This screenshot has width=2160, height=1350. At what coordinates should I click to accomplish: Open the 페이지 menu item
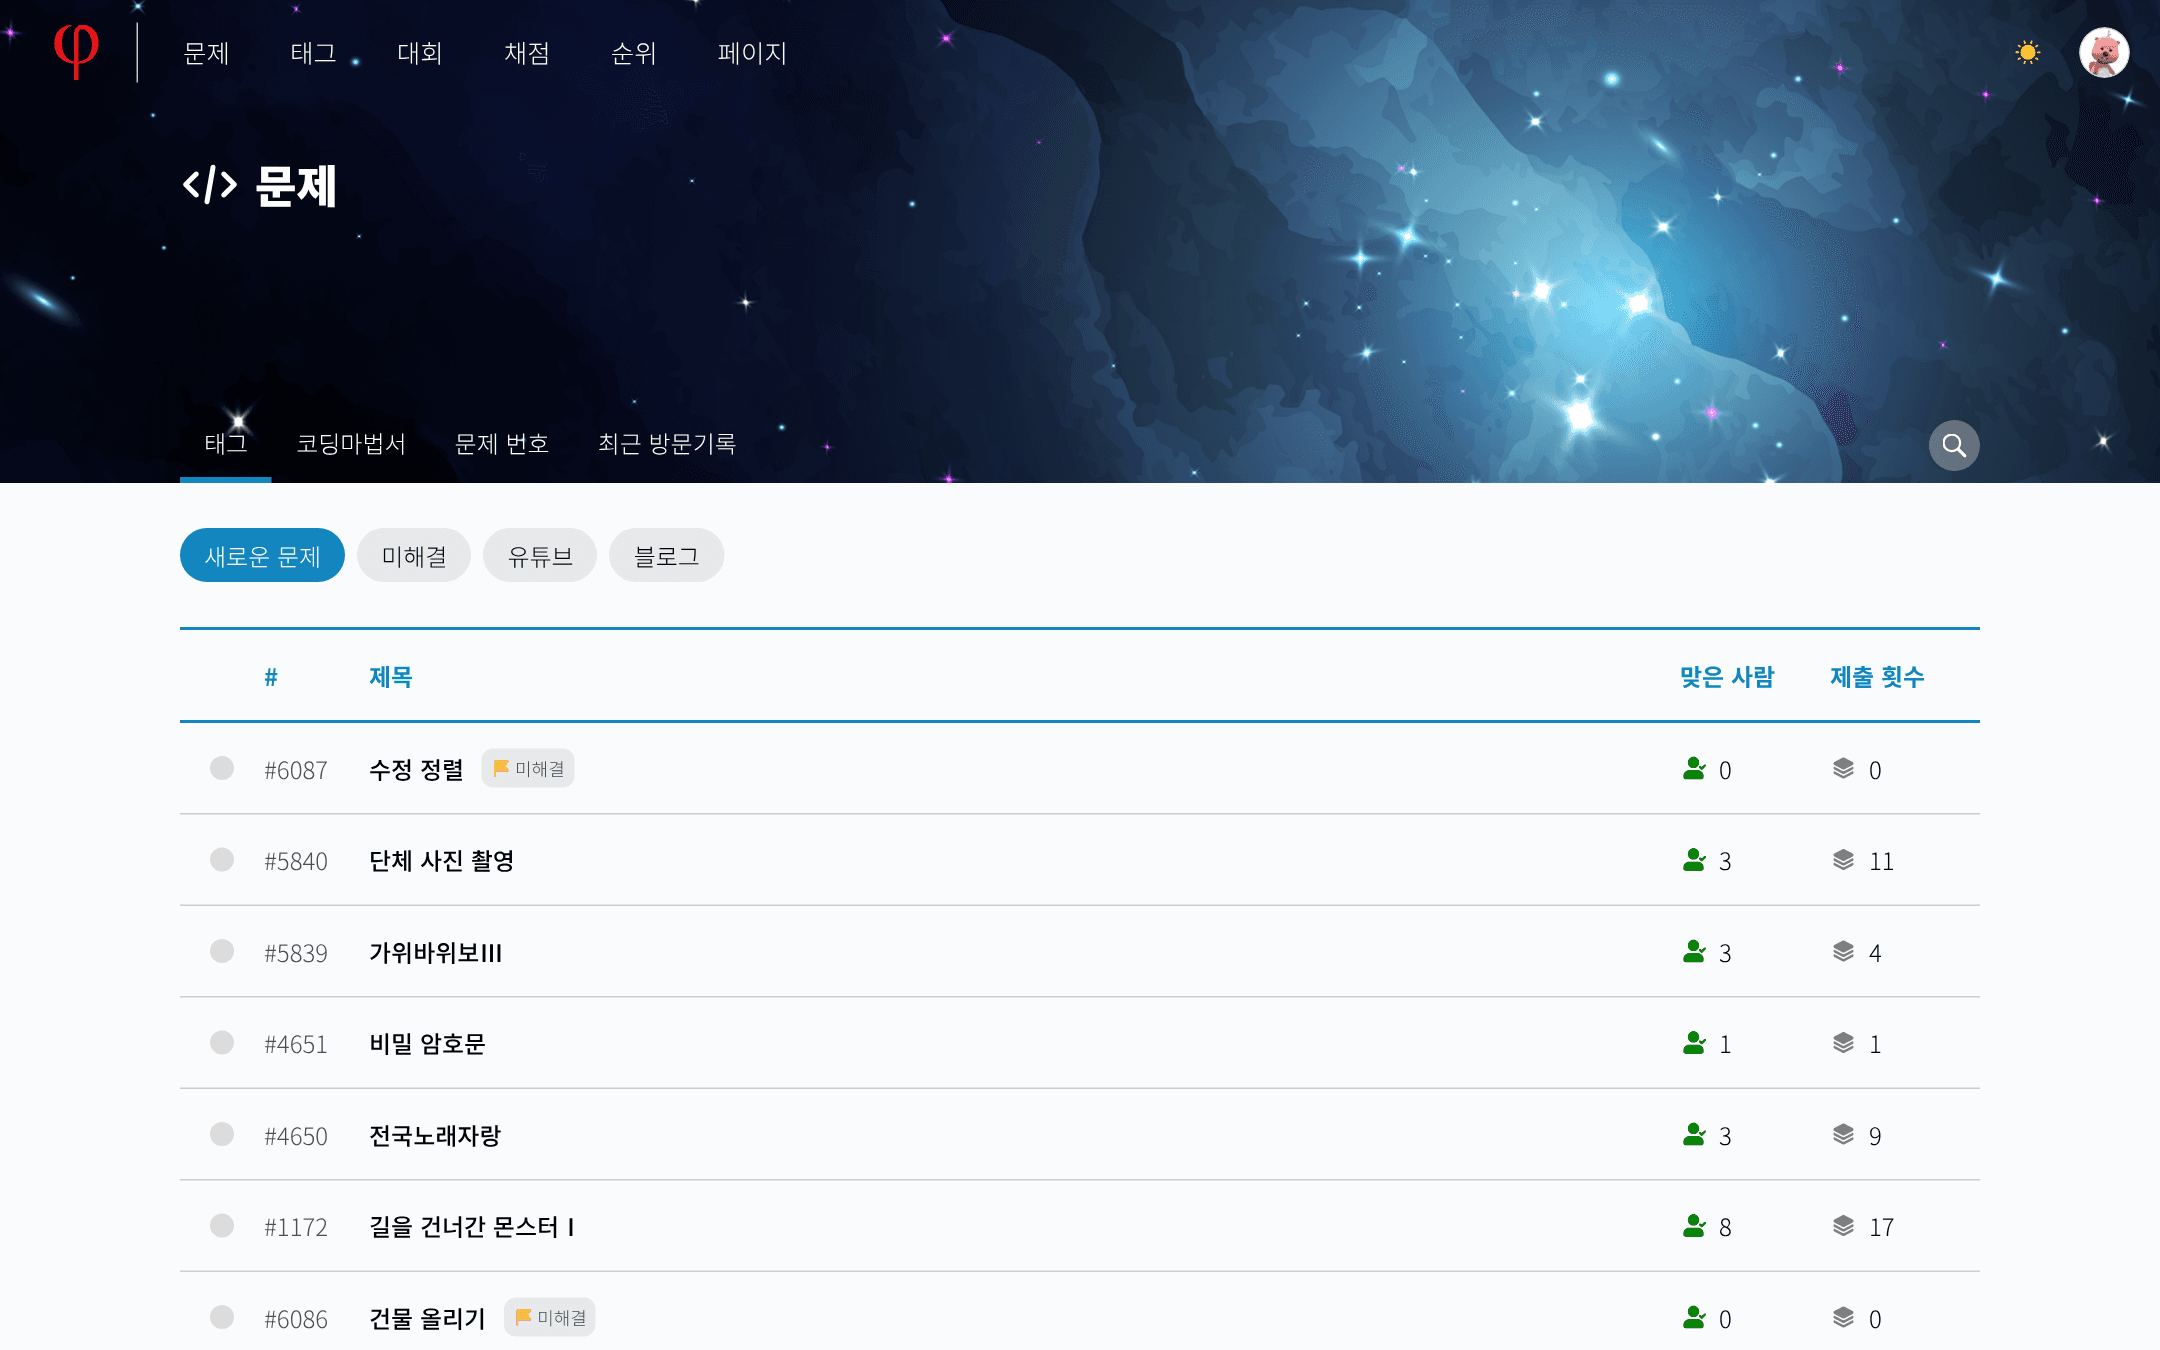coord(752,53)
